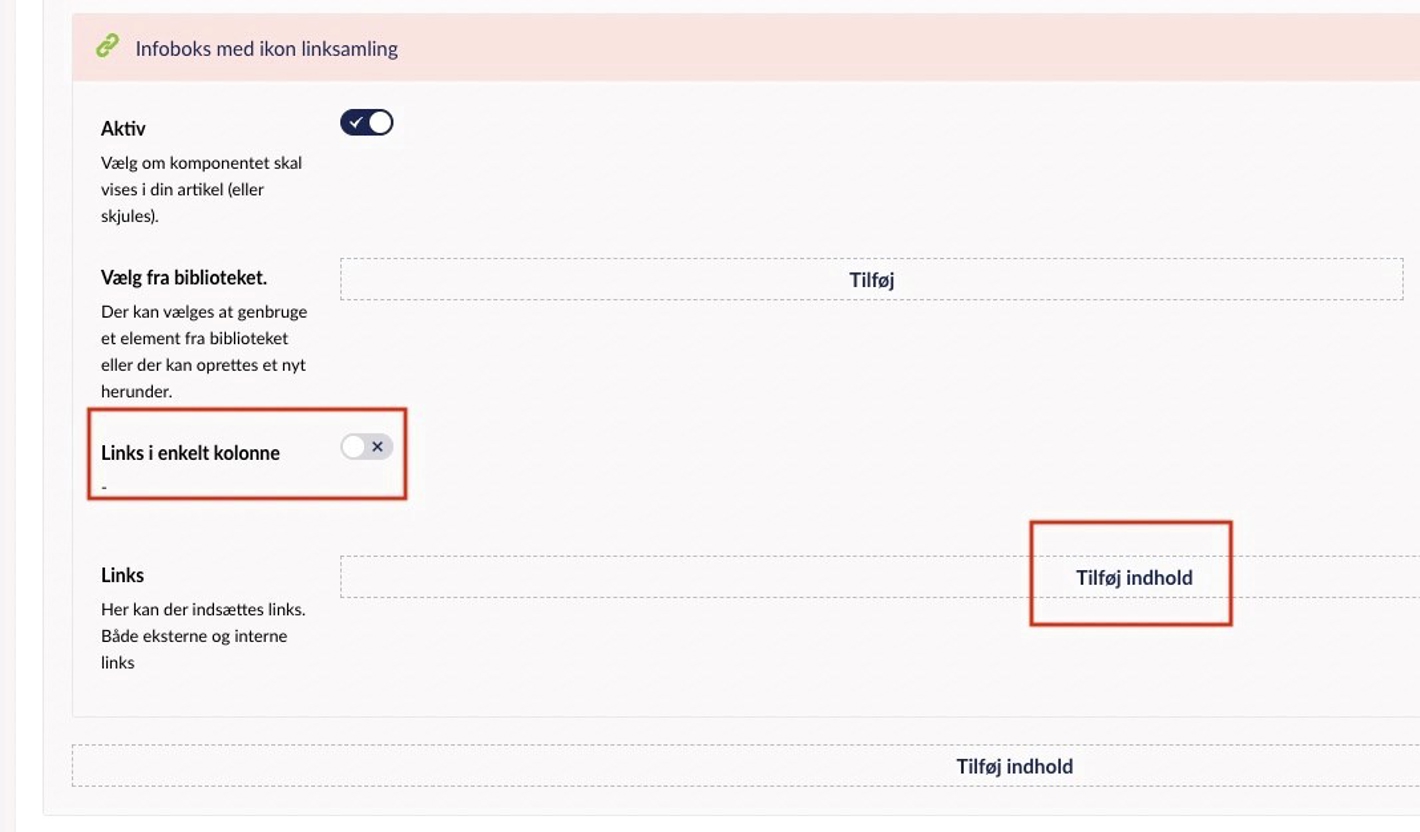
Task: Click the X icon in the column toggle
Action: [x=378, y=447]
